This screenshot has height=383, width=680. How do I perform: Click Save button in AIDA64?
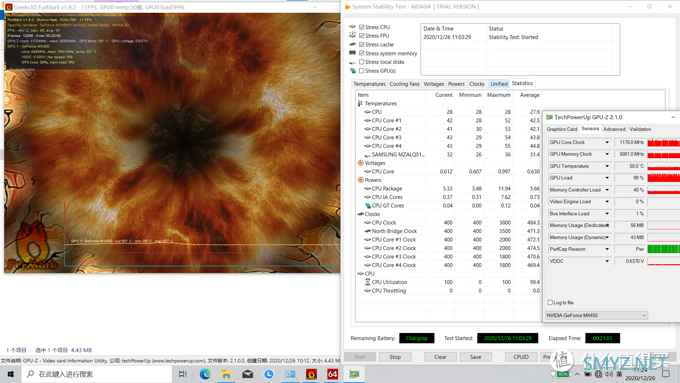[x=475, y=357]
